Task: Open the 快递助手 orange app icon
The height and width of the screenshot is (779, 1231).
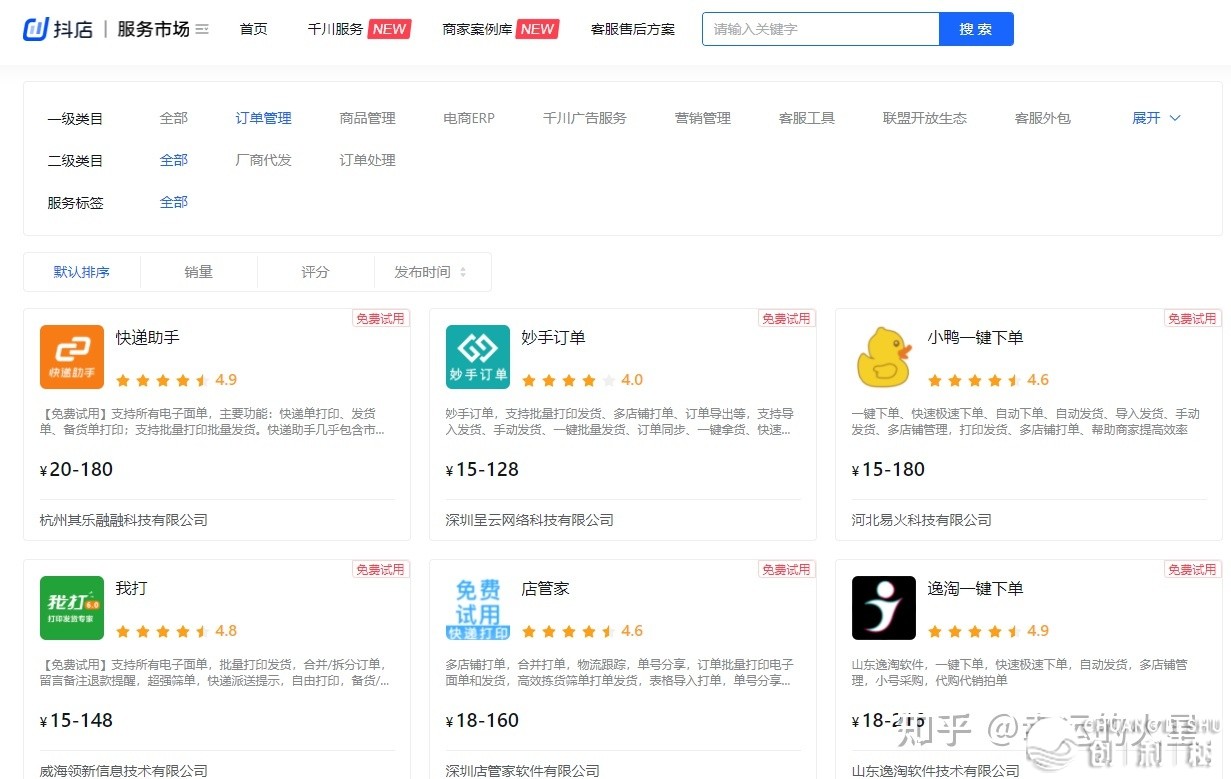Action: coord(72,357)
